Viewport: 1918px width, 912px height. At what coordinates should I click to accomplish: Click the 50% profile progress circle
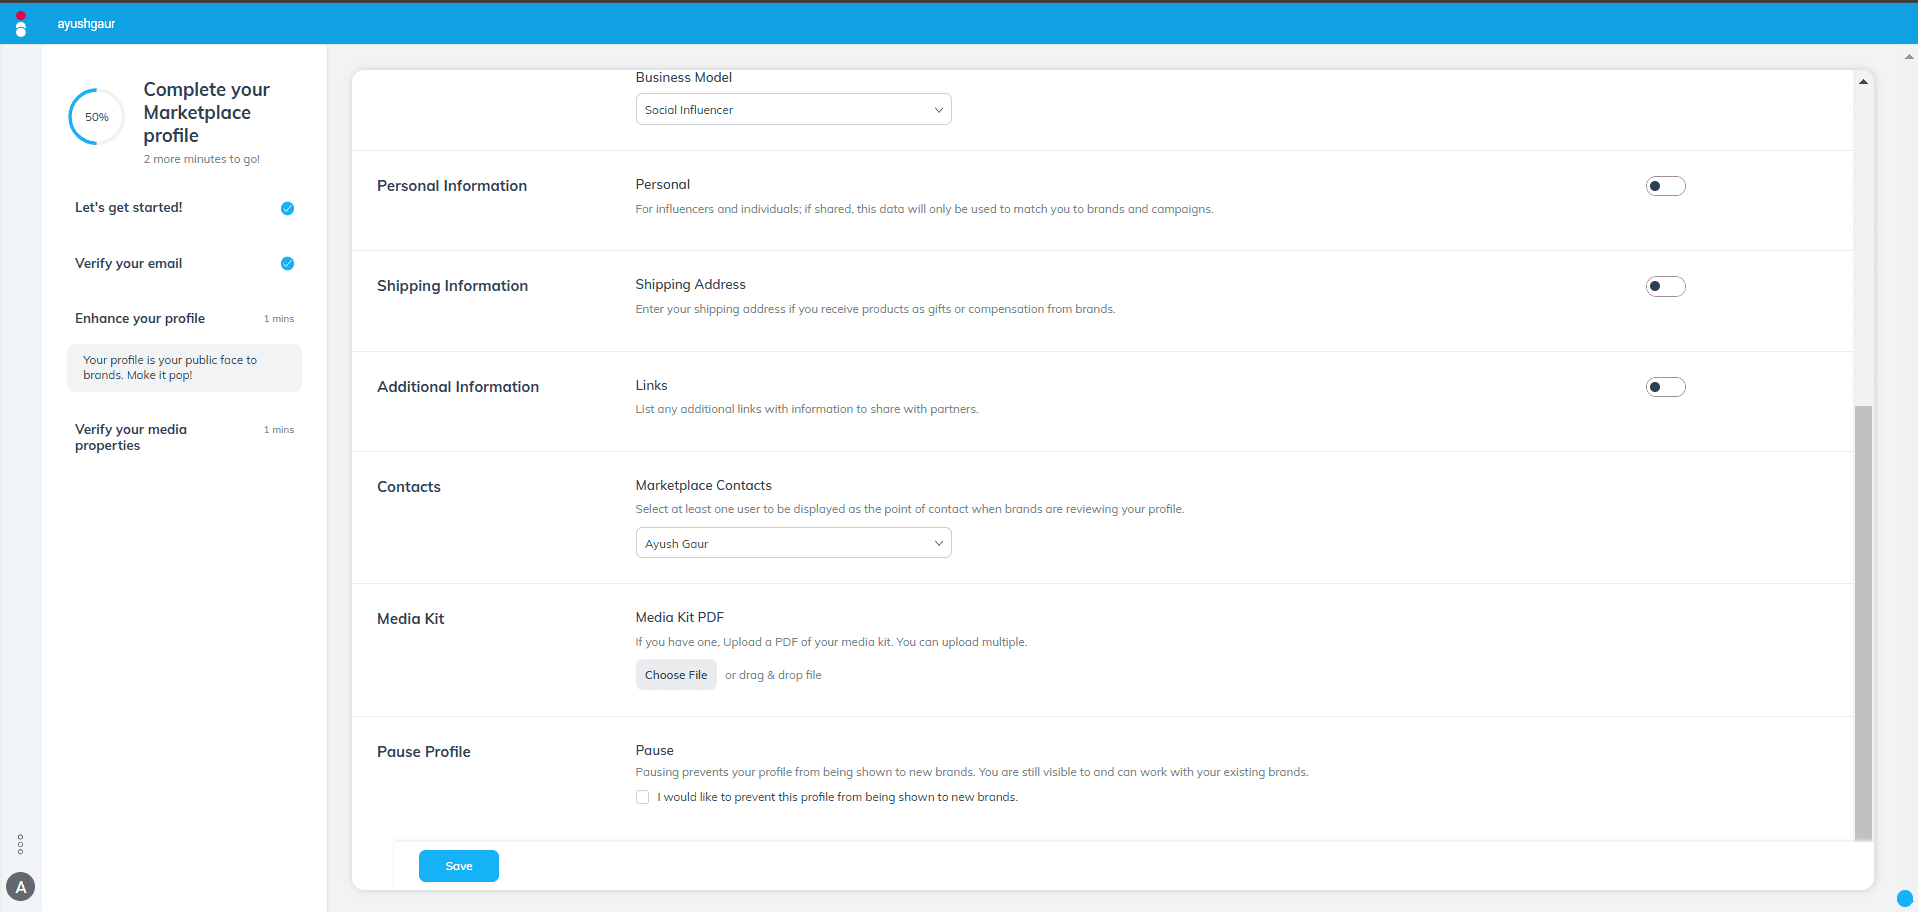97,117
